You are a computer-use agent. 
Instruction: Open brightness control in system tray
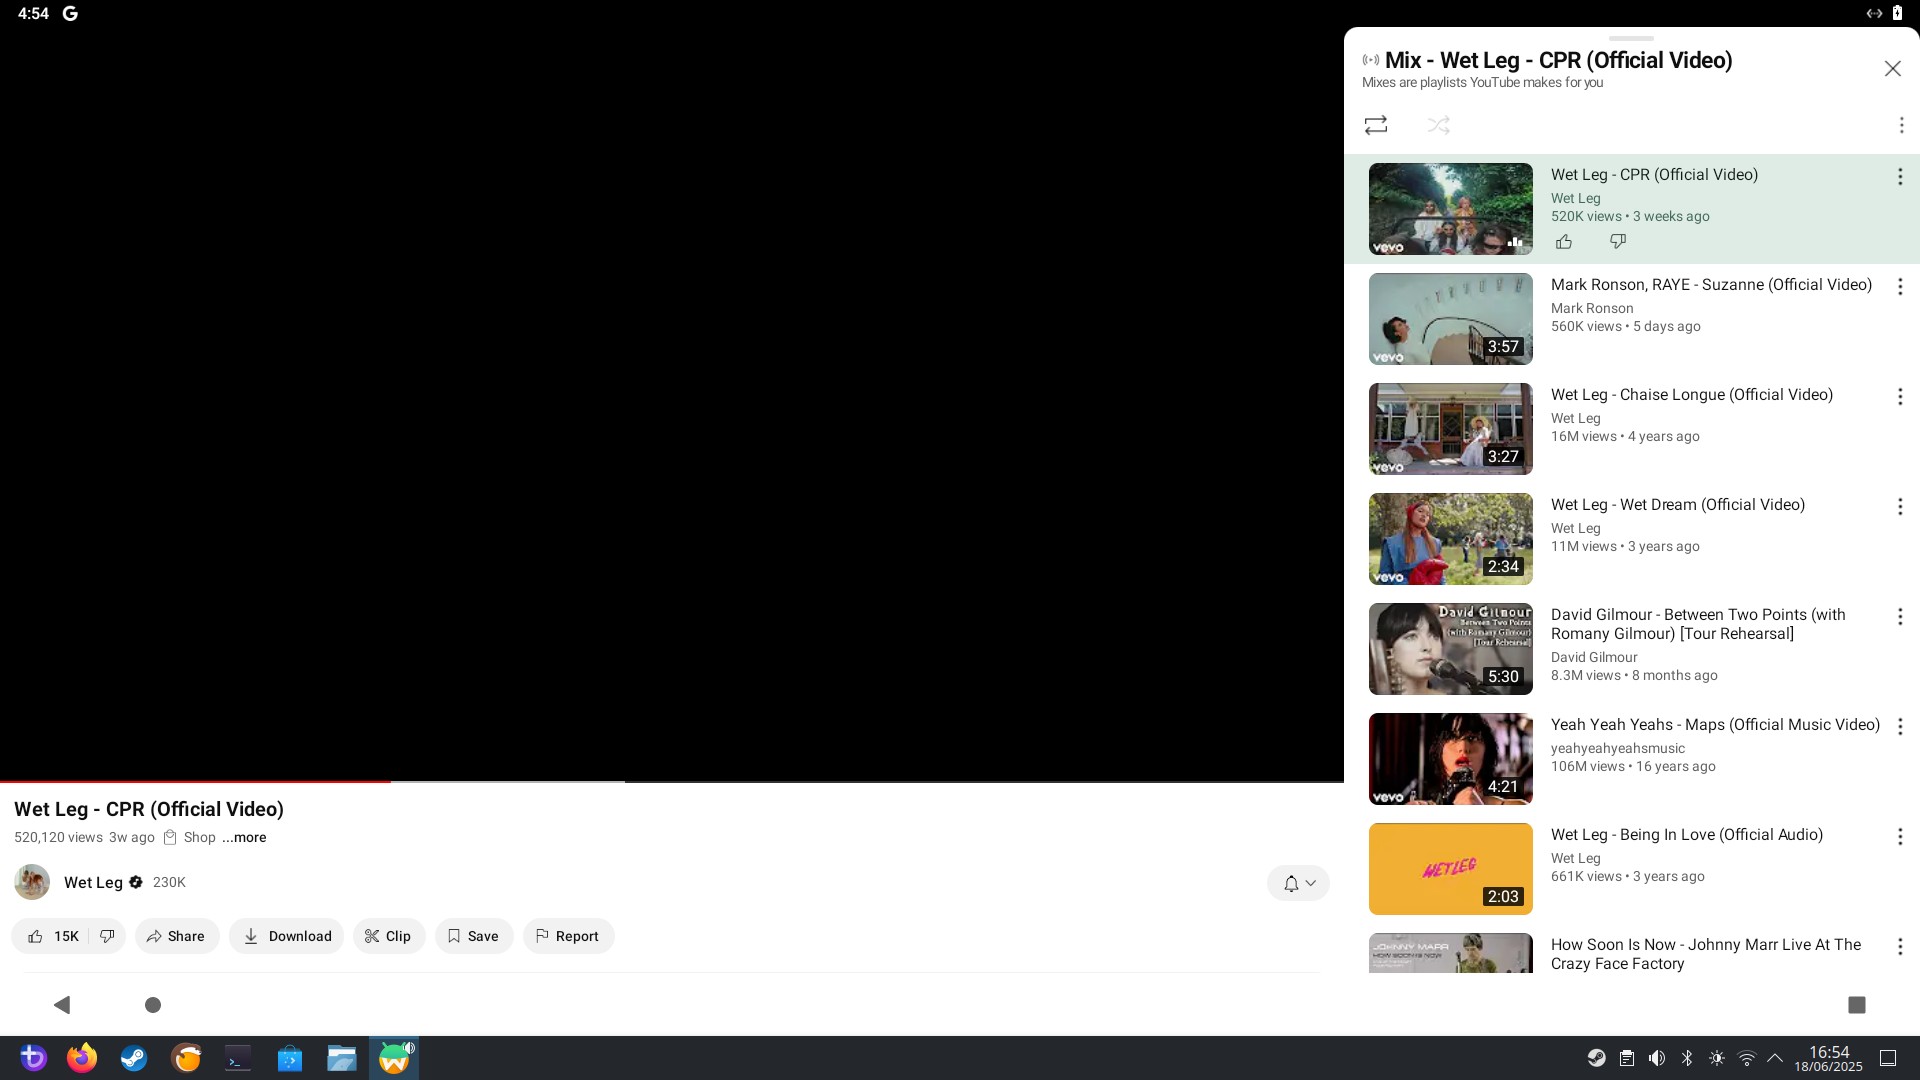pyautogui.click(x=1717, y=1058)
